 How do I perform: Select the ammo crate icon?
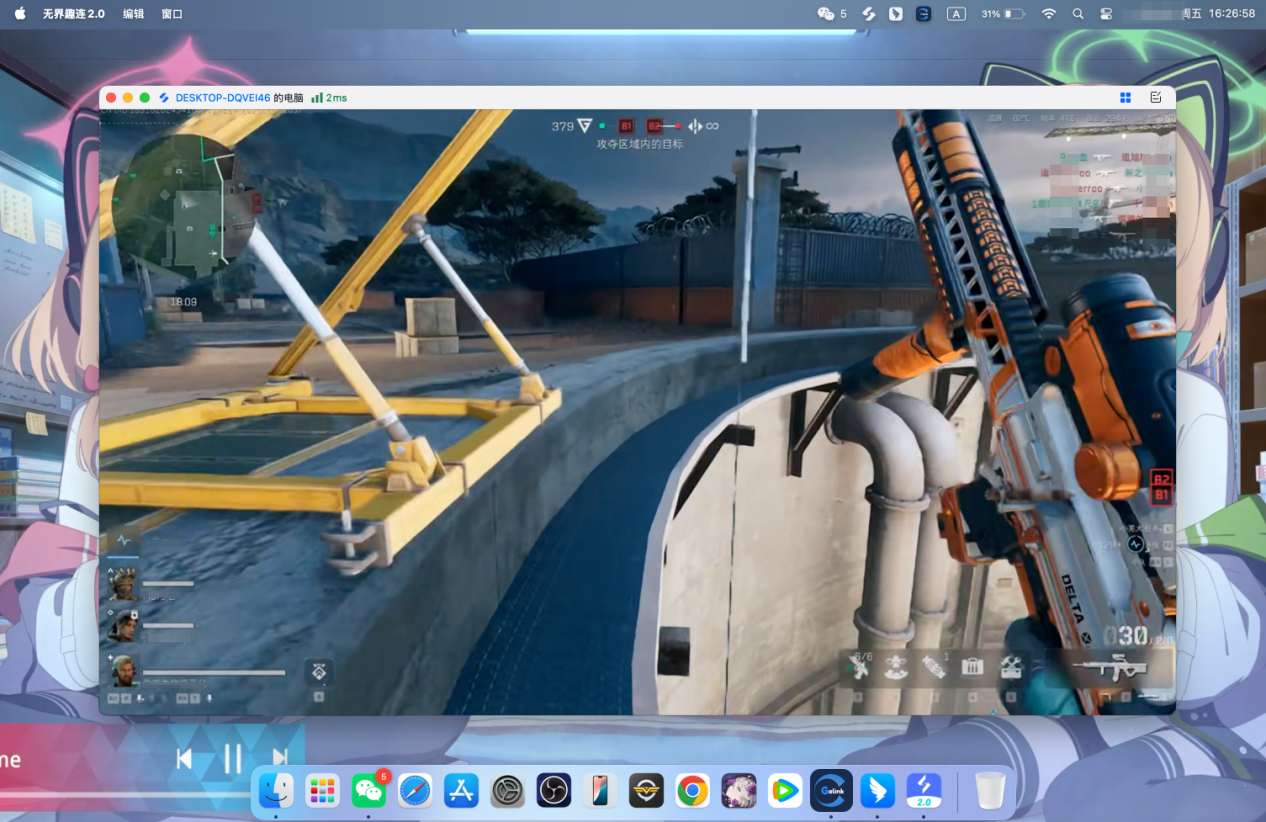point(973,667)
